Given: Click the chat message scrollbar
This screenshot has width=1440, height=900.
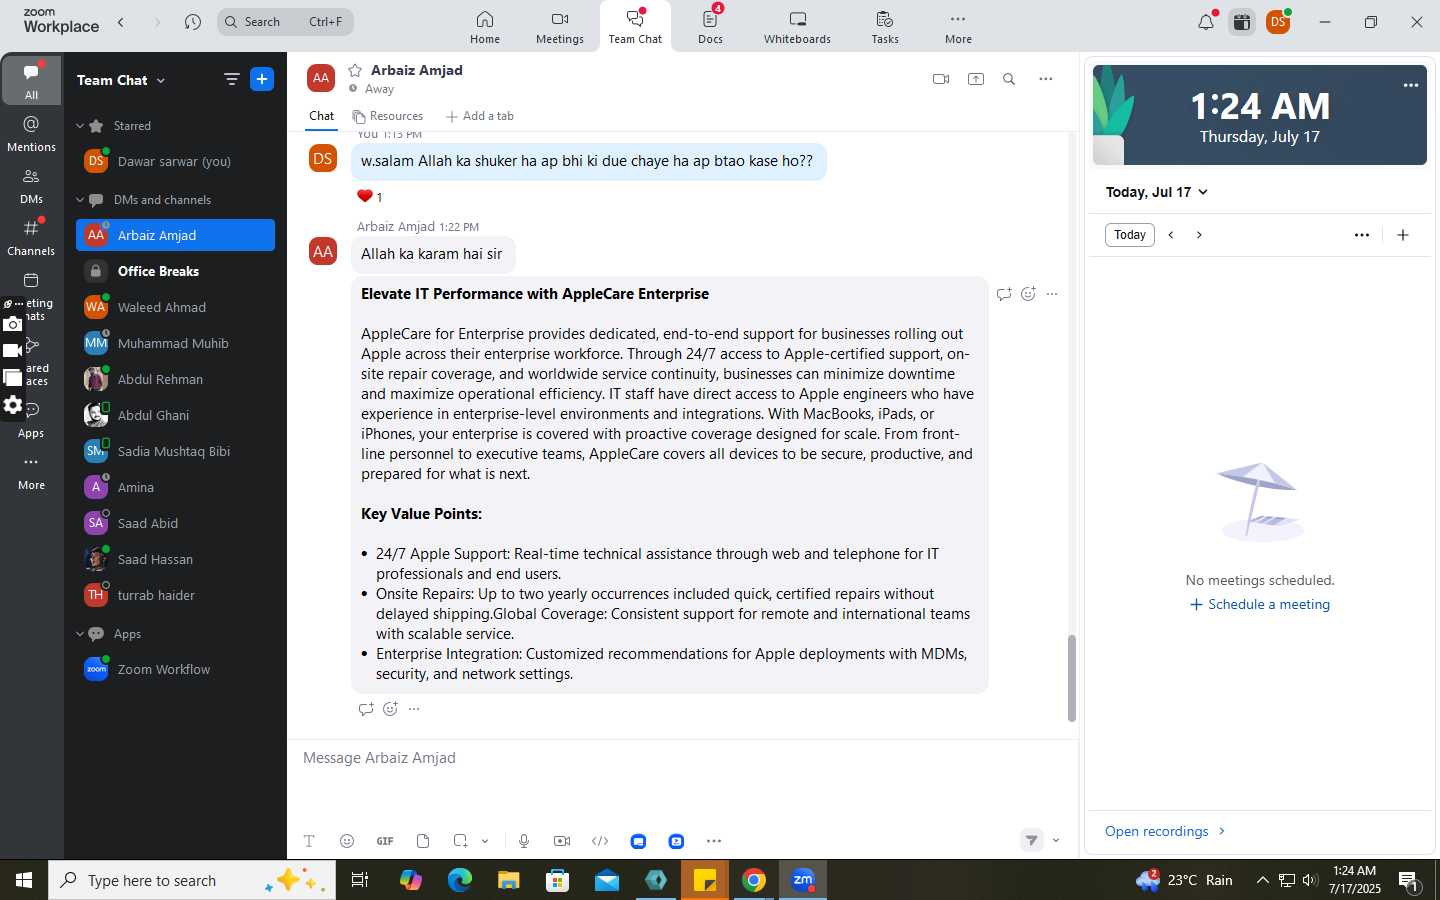Looking at the screenshot, I should click(1071, 678).
